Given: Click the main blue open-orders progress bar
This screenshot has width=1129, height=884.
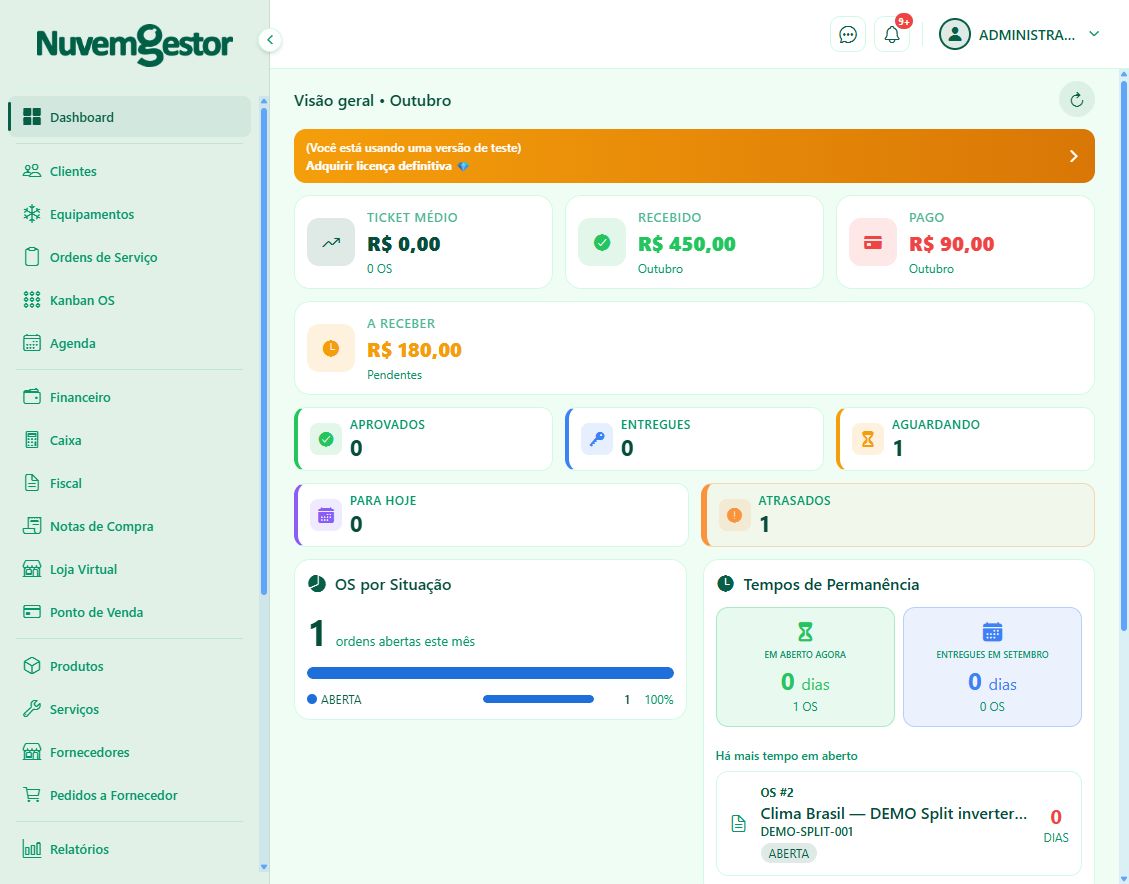Looking at the screenshot, I should (x=490, y=673).
